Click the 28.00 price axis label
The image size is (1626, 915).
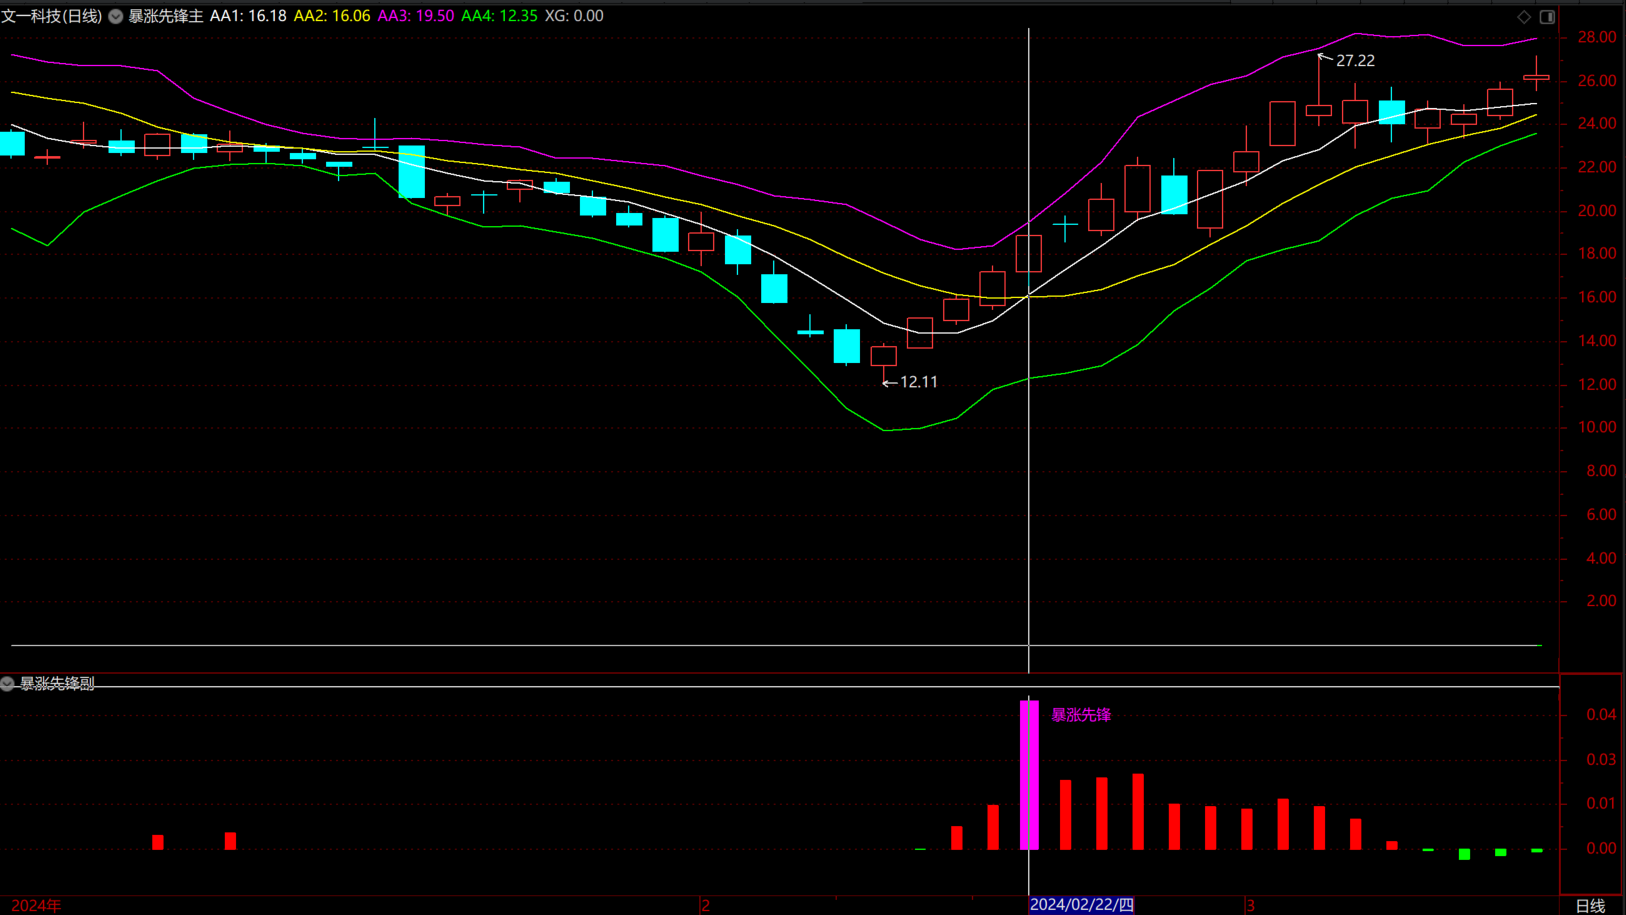point(1596,37)
